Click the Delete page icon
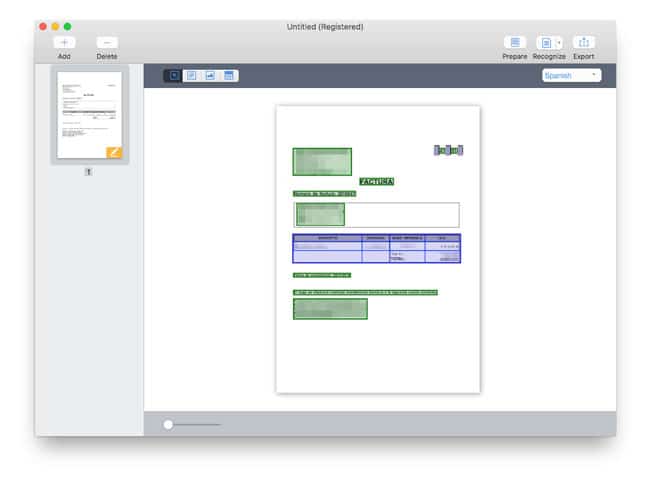The height and width of the screenshot is (485, 650). point(107,43)
